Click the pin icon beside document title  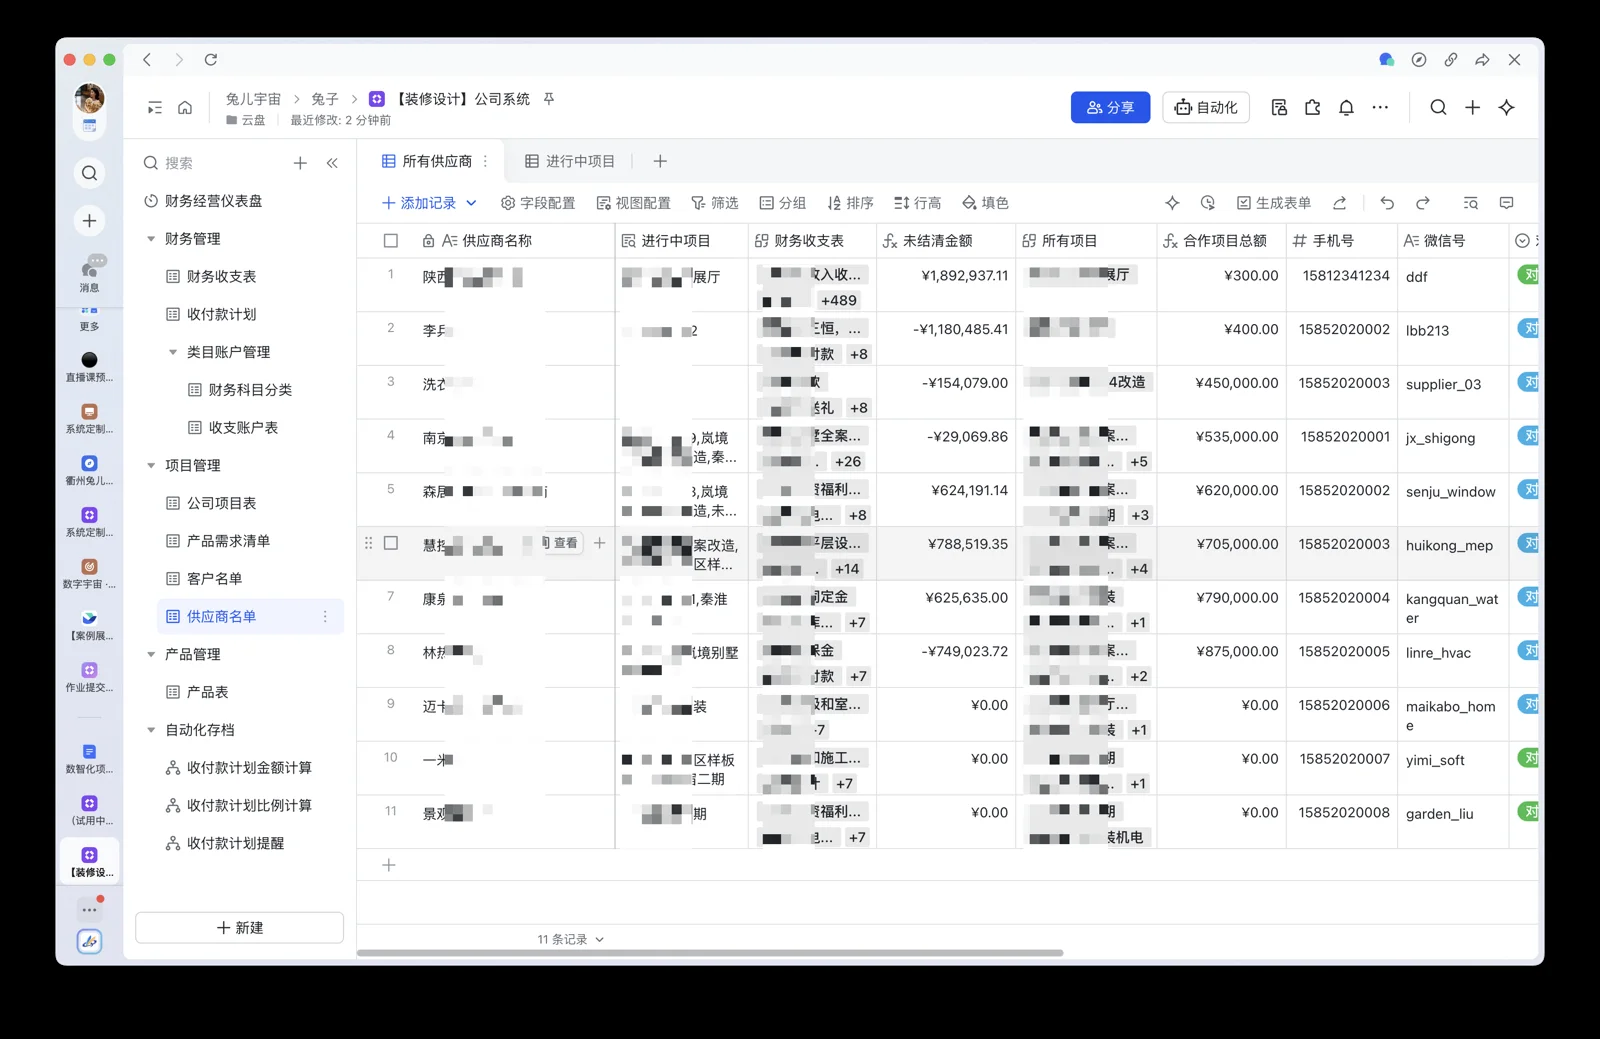point(549,99)
